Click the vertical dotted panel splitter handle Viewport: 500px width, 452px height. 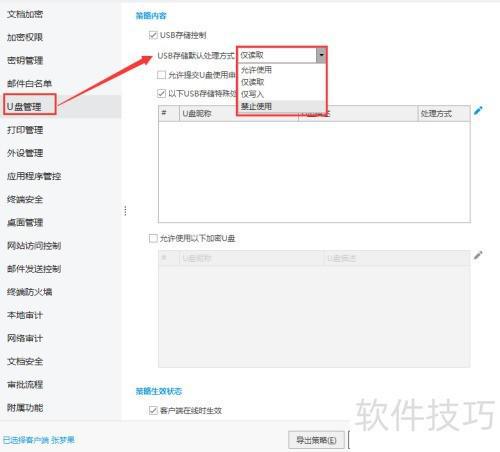pos(125,211)
